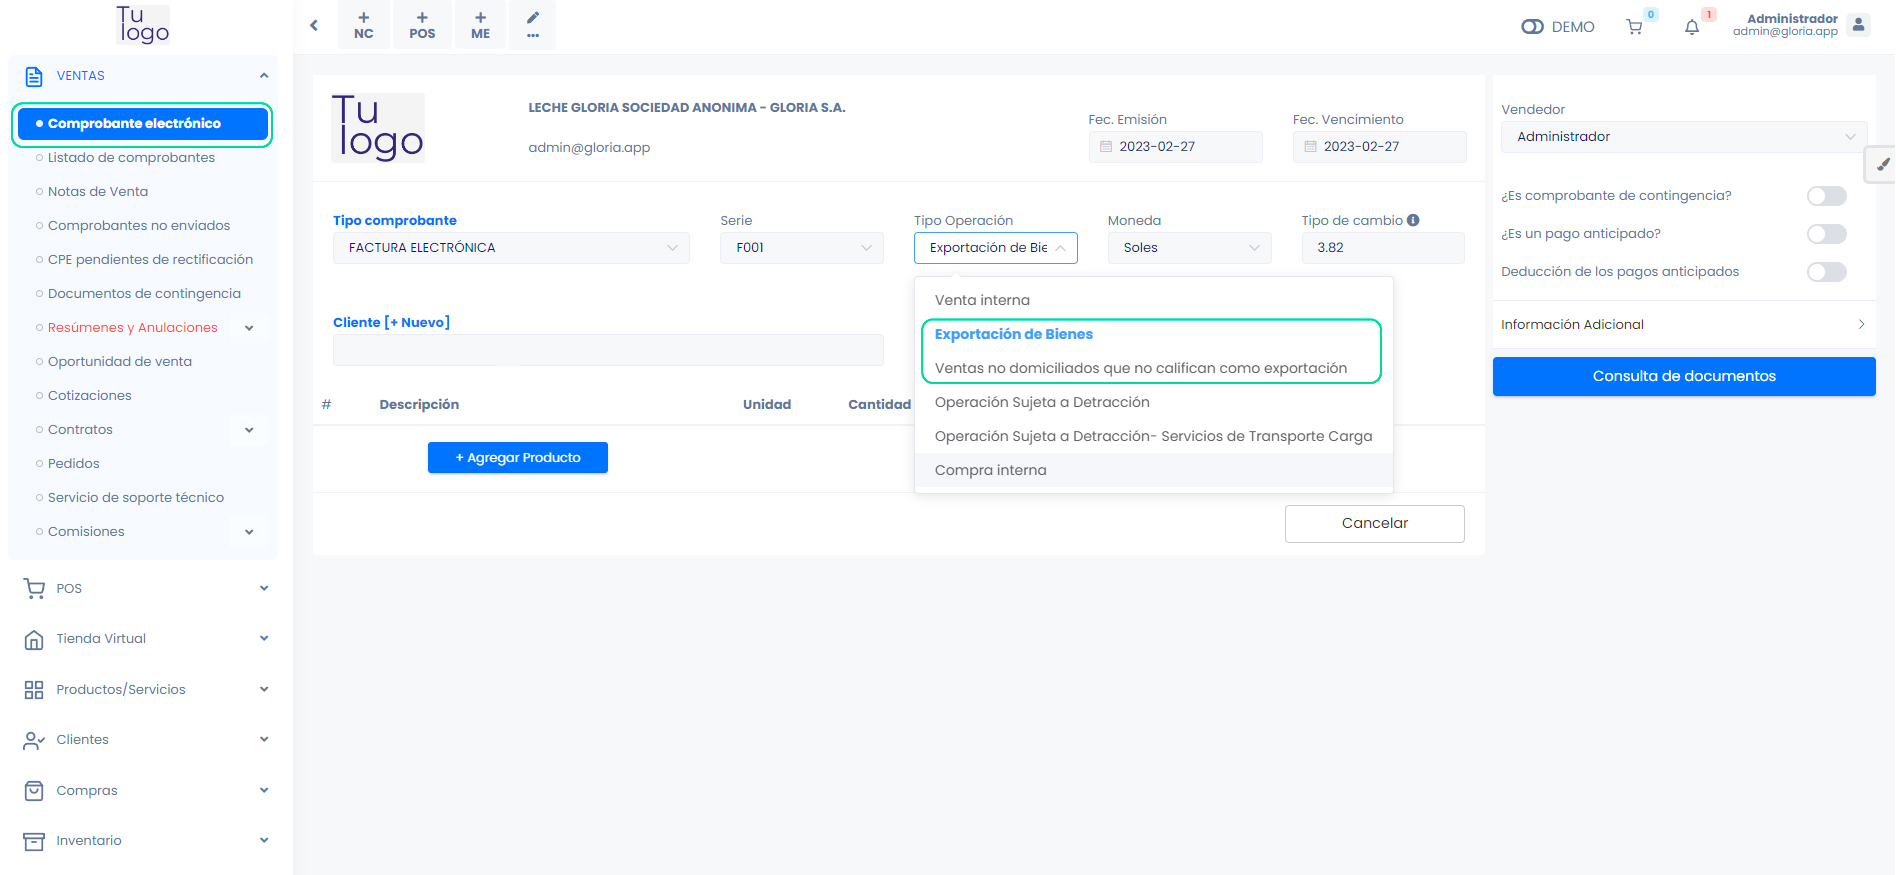This screenshot has width=1896, height=875.
Task: Open the Moneda Soles dropdown
Action: pyautogui.click(x=1189, y=248)
